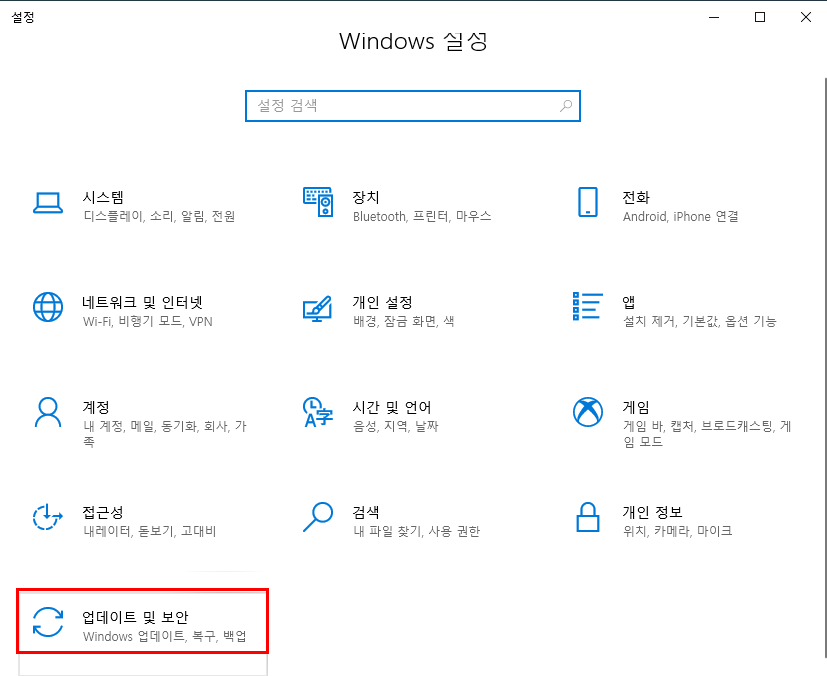Select the 시스템 title text
827x676 pixels.
[x=103, y=197]
